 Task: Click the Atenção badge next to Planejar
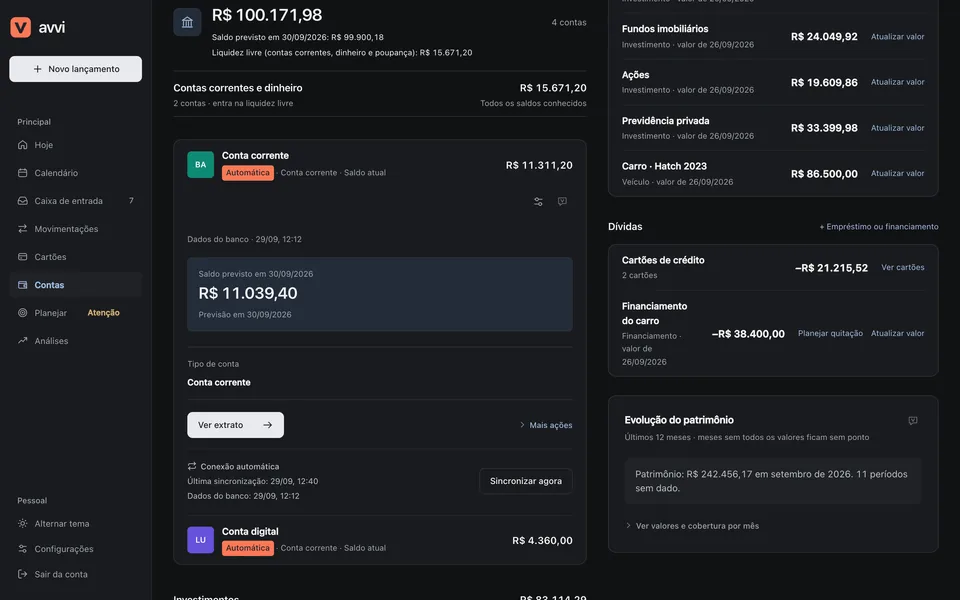(103, 313)
